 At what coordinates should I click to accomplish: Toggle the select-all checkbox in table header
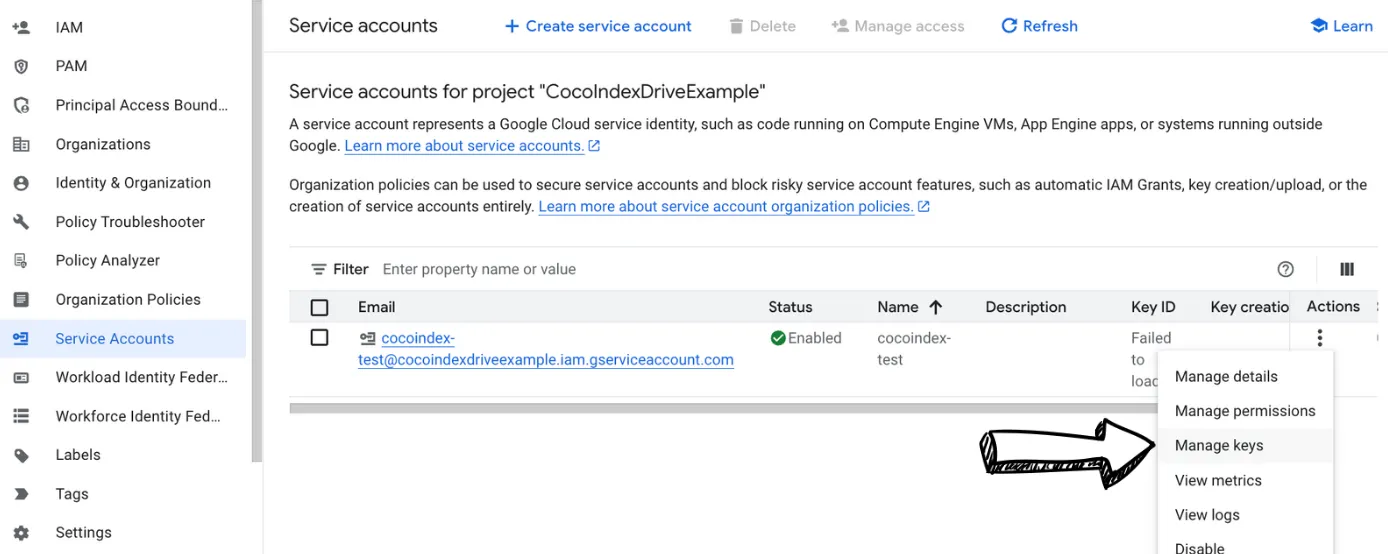319,307
